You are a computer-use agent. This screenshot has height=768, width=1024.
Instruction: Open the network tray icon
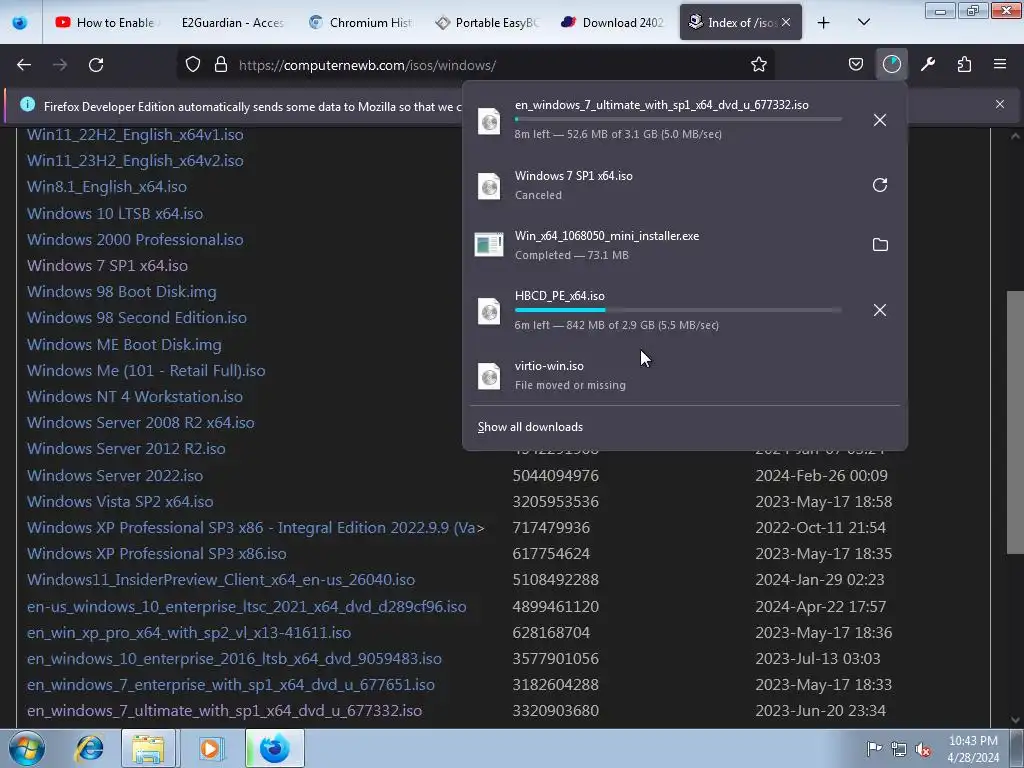pyautogui.click(x=899, y=749)
